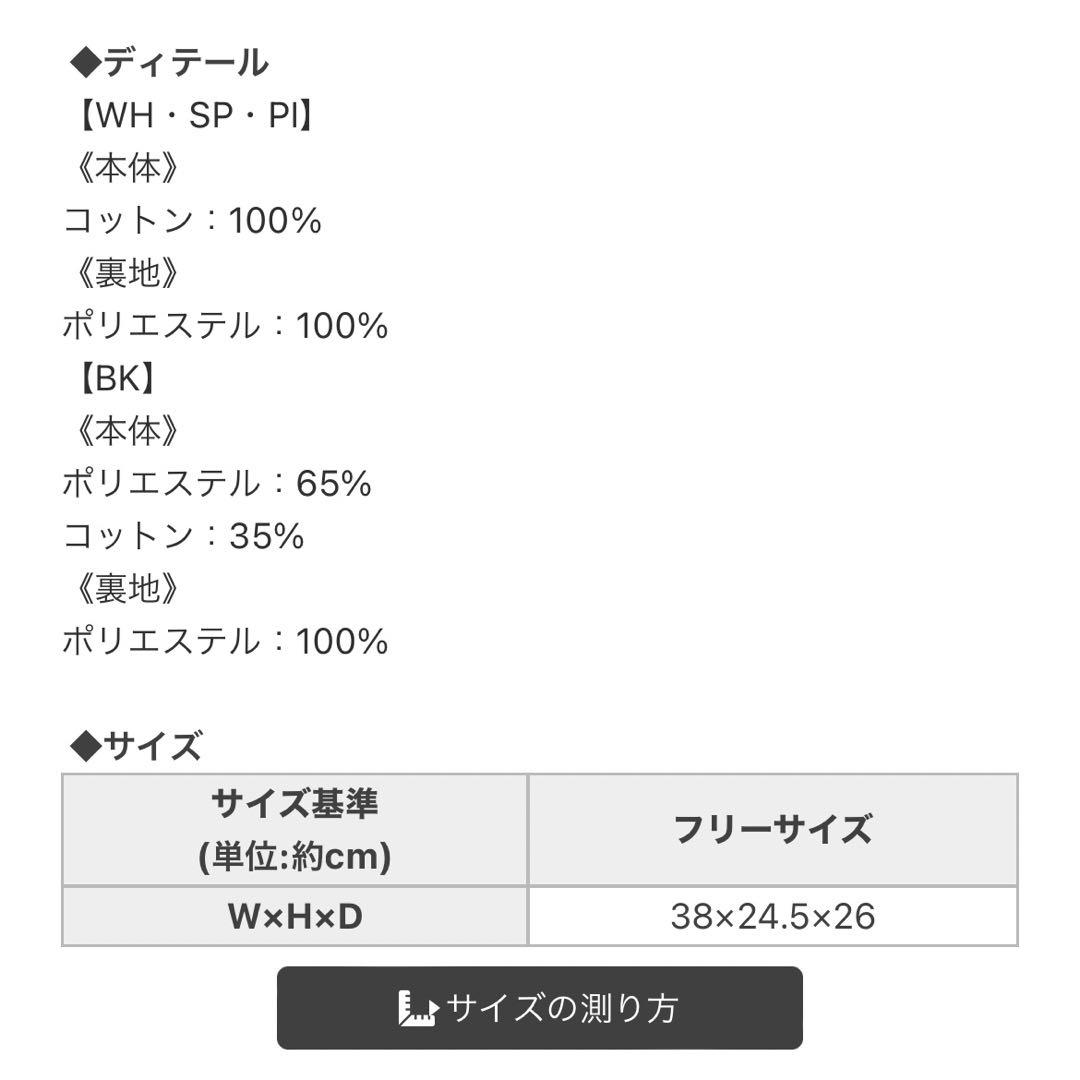
Task: Click the W×H×D row label
Action: point(295,914)
